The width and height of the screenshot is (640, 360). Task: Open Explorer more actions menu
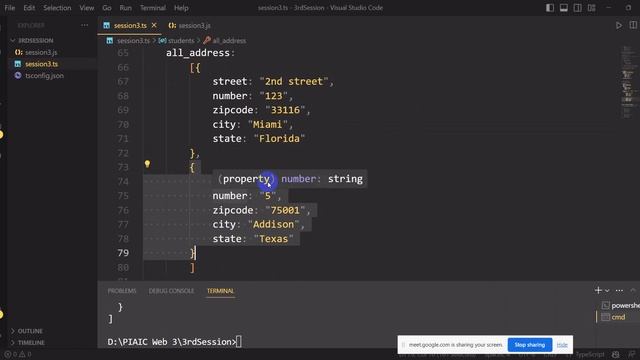coord(84,25)
